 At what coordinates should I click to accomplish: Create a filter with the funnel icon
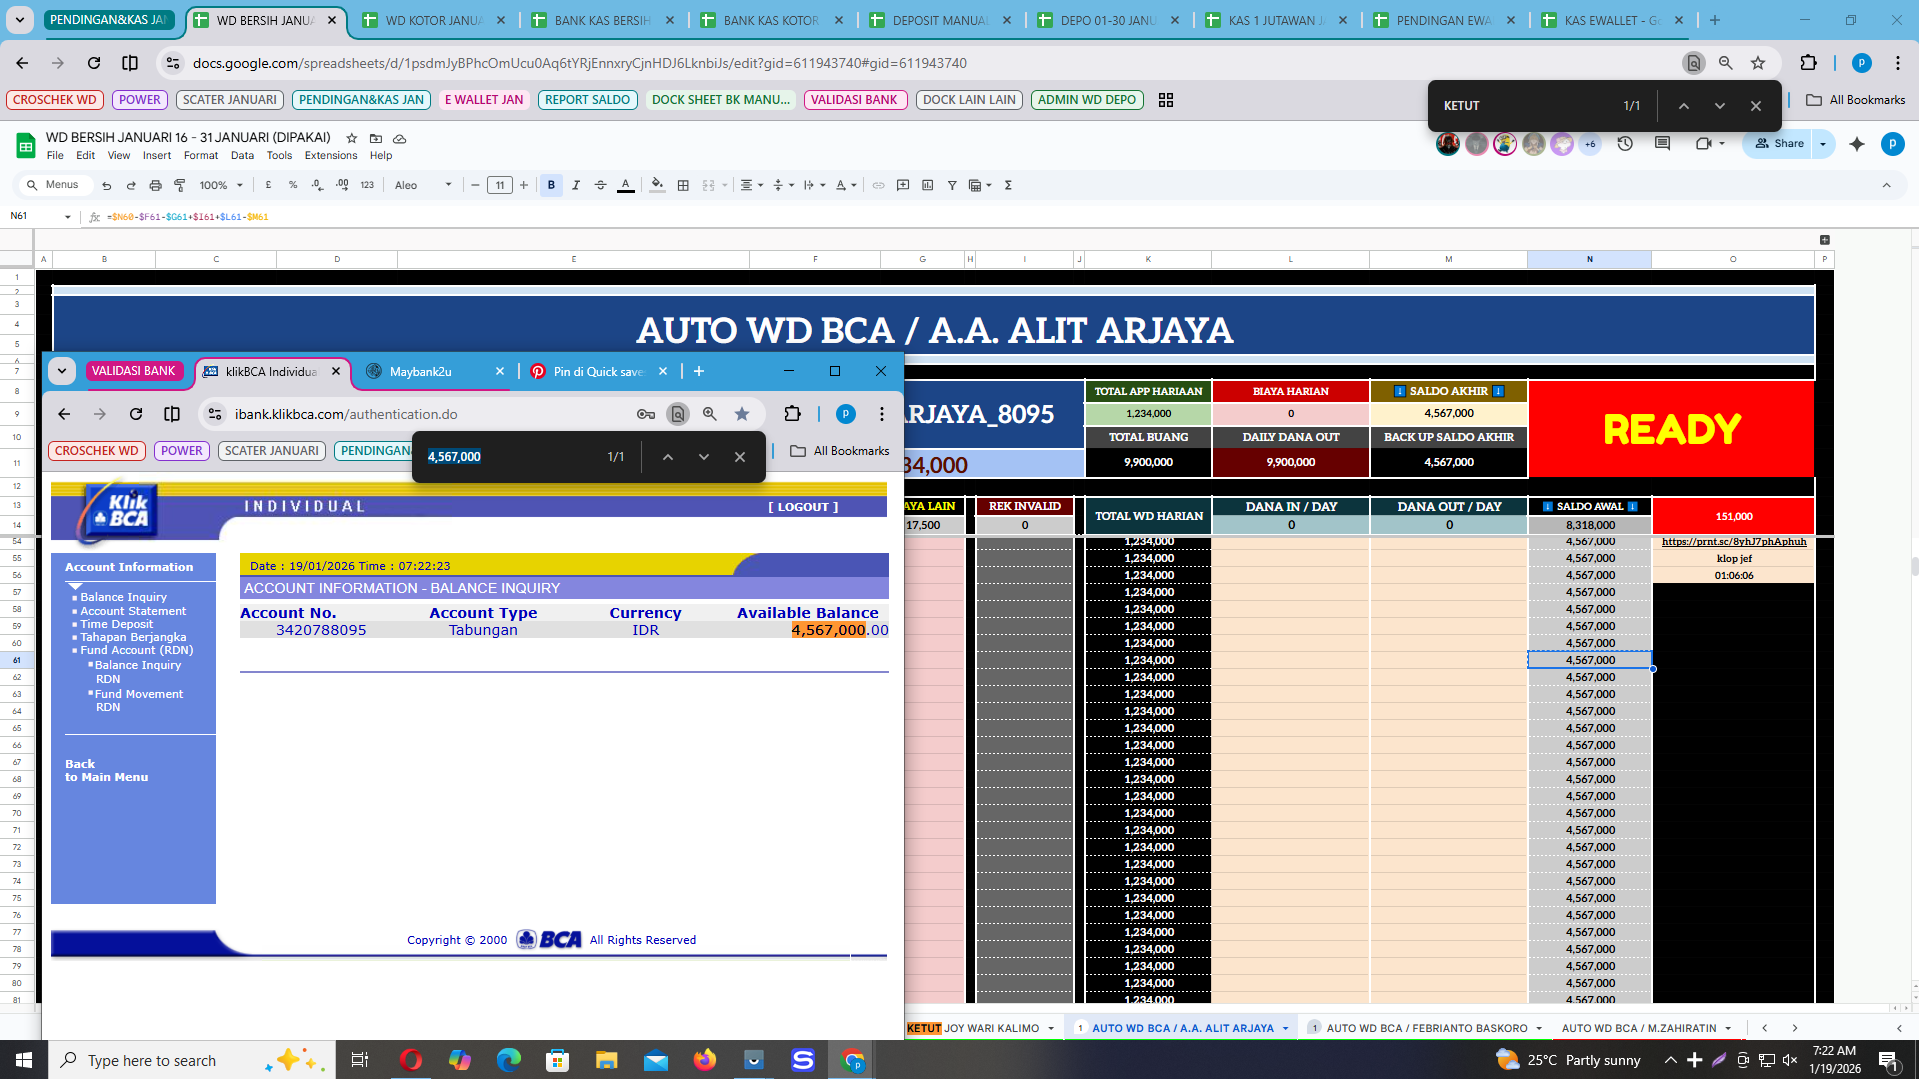[x=952, y=185]
